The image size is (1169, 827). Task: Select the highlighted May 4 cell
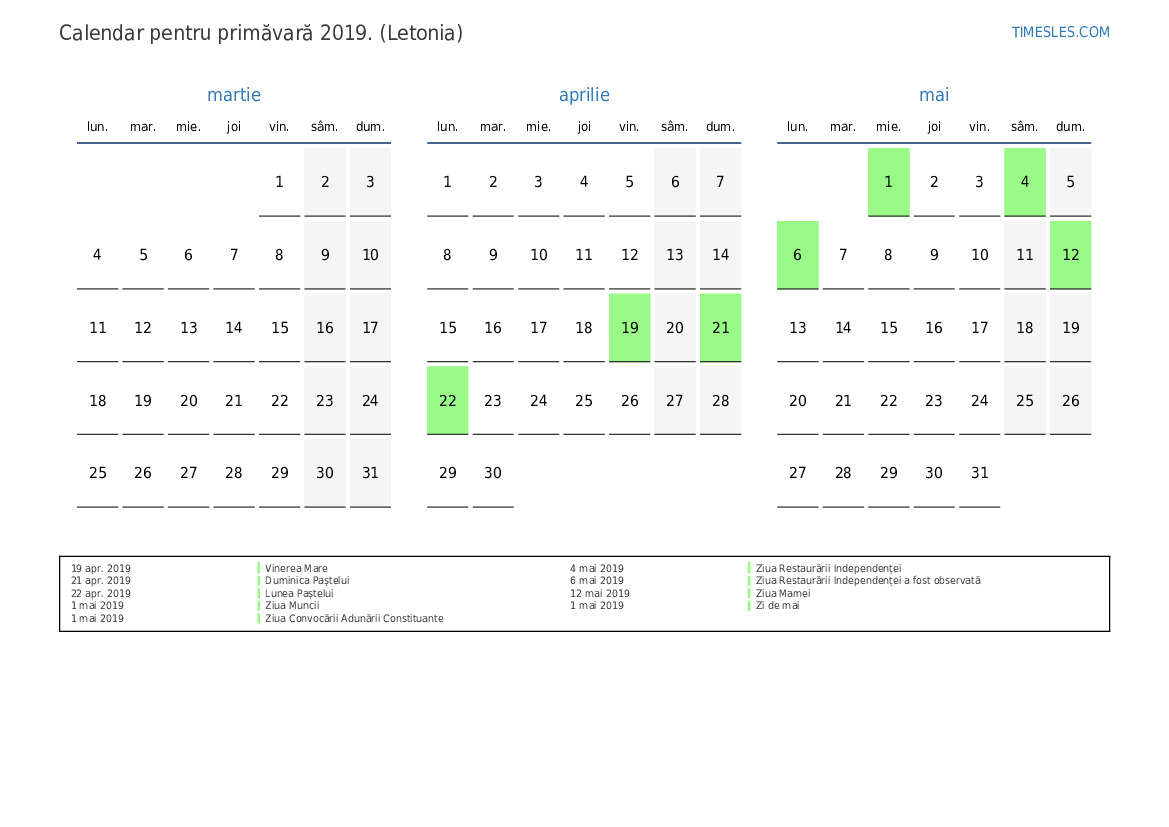(x=1024, y=182)
